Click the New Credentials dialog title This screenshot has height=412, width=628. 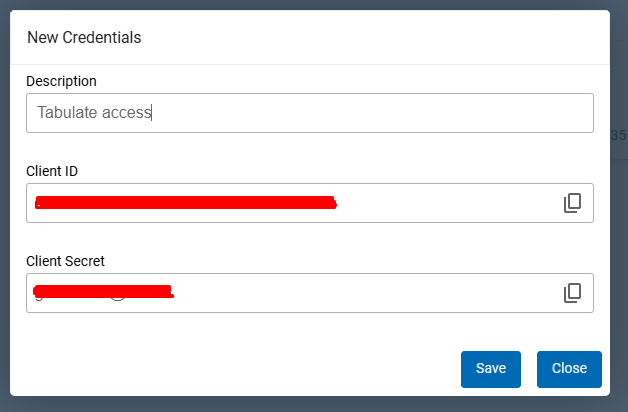pos(84,38)
